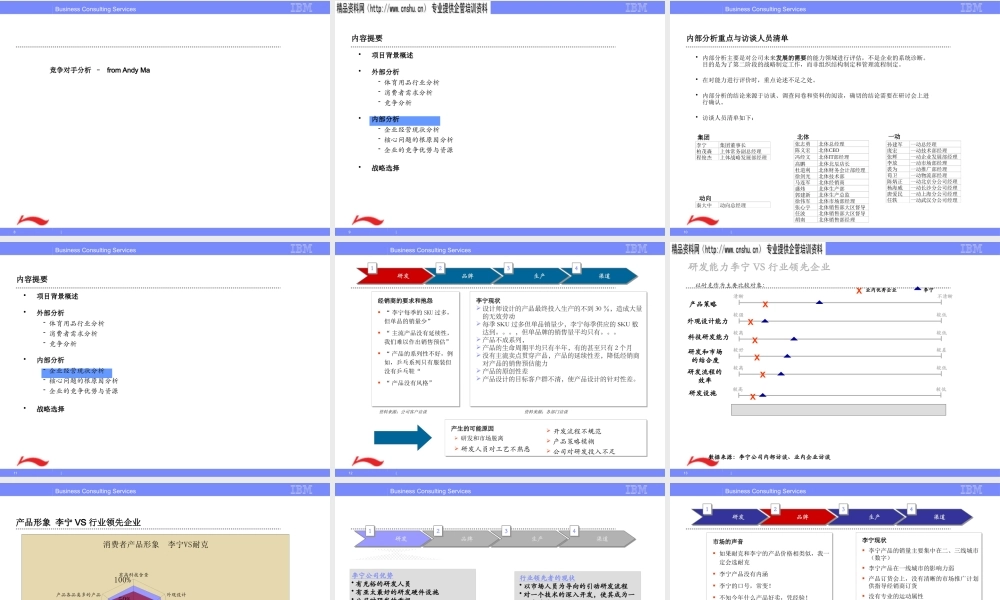Click the 市场的声音 heading in bottom-right slide
This screenshot has height=600, width=1000.
pos(728,541)
